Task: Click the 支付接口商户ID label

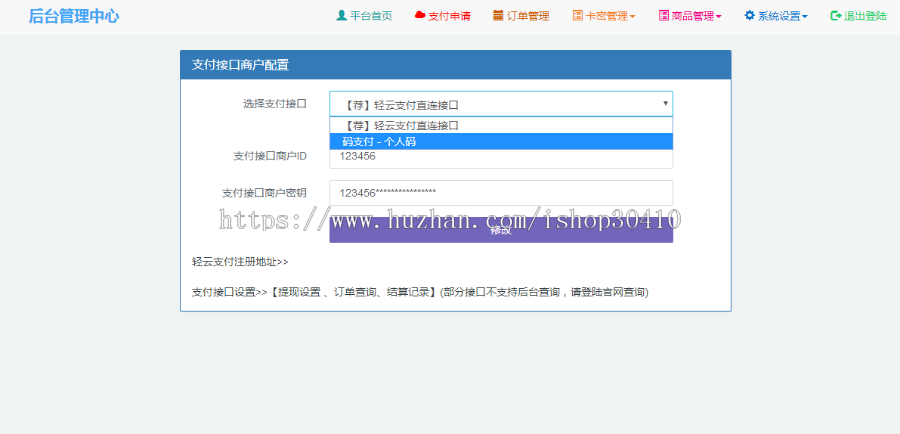Action: coord(270,156)
